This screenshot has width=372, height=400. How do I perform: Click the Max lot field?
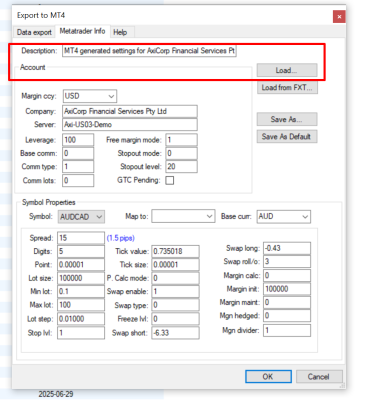point(81,305)
